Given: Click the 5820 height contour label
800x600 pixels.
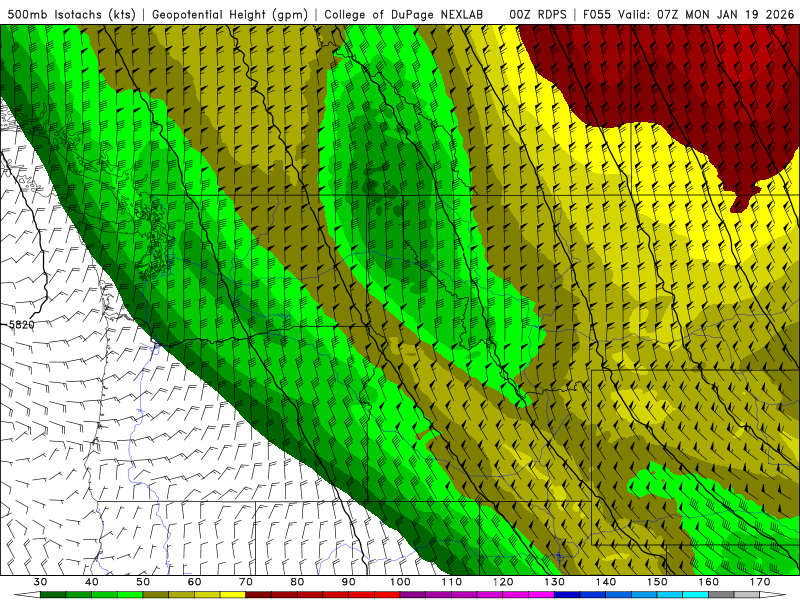Looking at the screenshot, I should click(x=21, y=324).
